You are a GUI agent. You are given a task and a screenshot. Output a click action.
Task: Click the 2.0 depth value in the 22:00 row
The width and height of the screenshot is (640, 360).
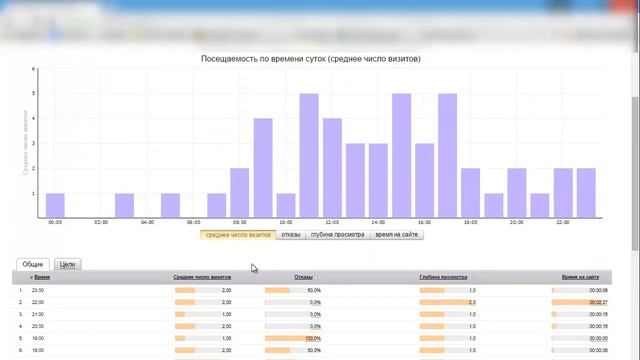pyautogui.click(x=472, y=302)
